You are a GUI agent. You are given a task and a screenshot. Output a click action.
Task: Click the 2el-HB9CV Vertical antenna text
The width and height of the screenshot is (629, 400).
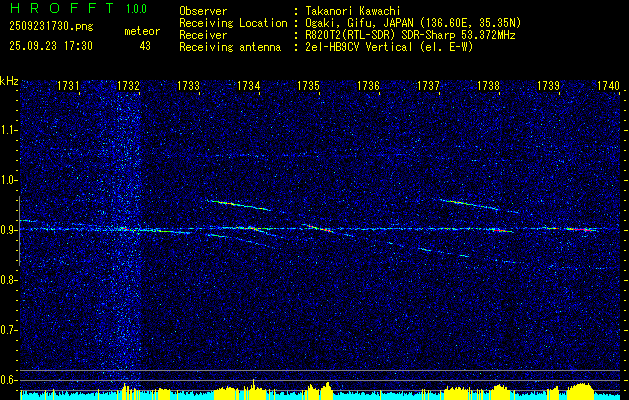(389, 47)
